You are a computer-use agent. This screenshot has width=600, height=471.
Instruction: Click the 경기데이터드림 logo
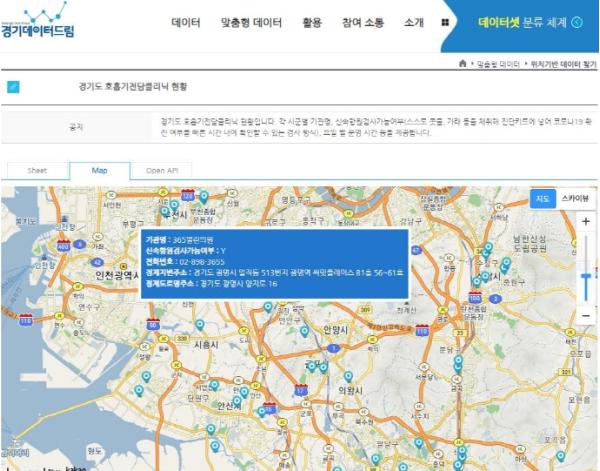(x=40, y=22)
